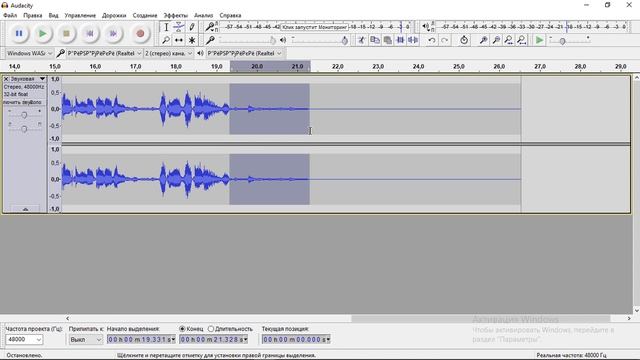Click the Zoom Out icon
This screenshot has height=360, width=640.
pyautogui.click(x=496, y=40)
